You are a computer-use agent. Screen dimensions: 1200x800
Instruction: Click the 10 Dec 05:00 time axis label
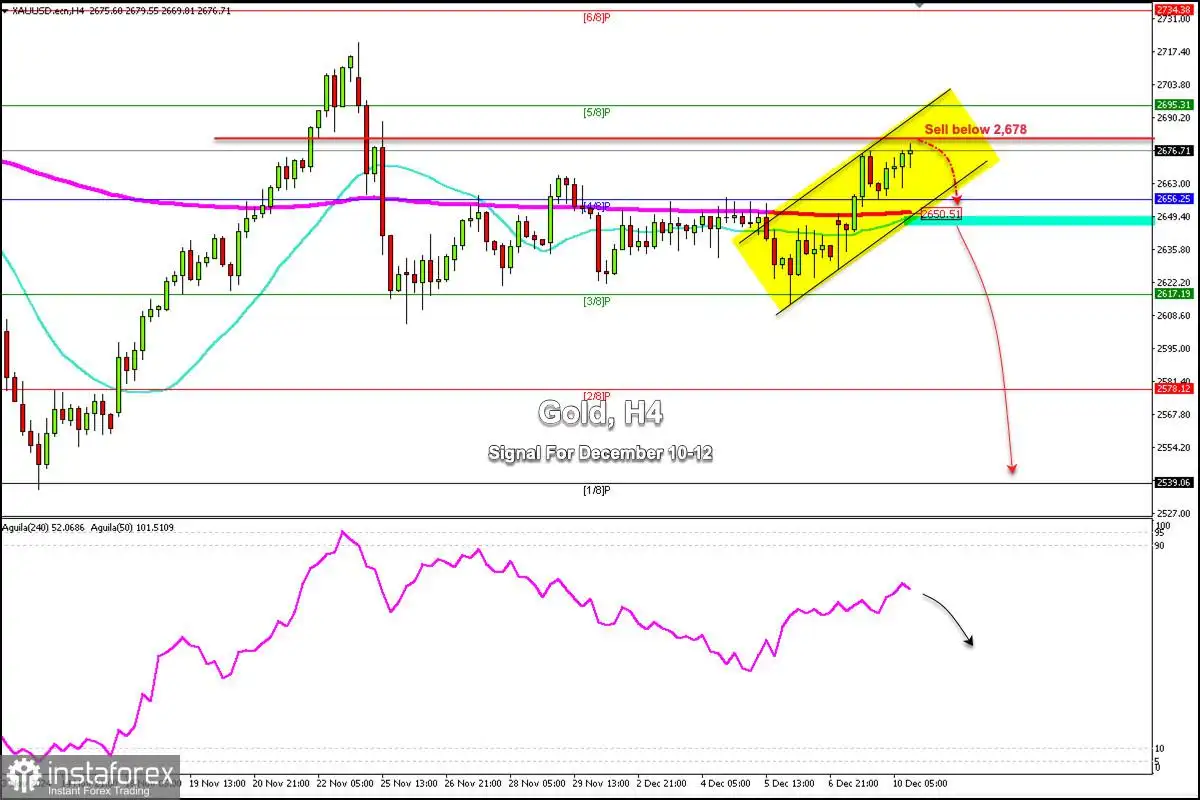tap(920, 783)
